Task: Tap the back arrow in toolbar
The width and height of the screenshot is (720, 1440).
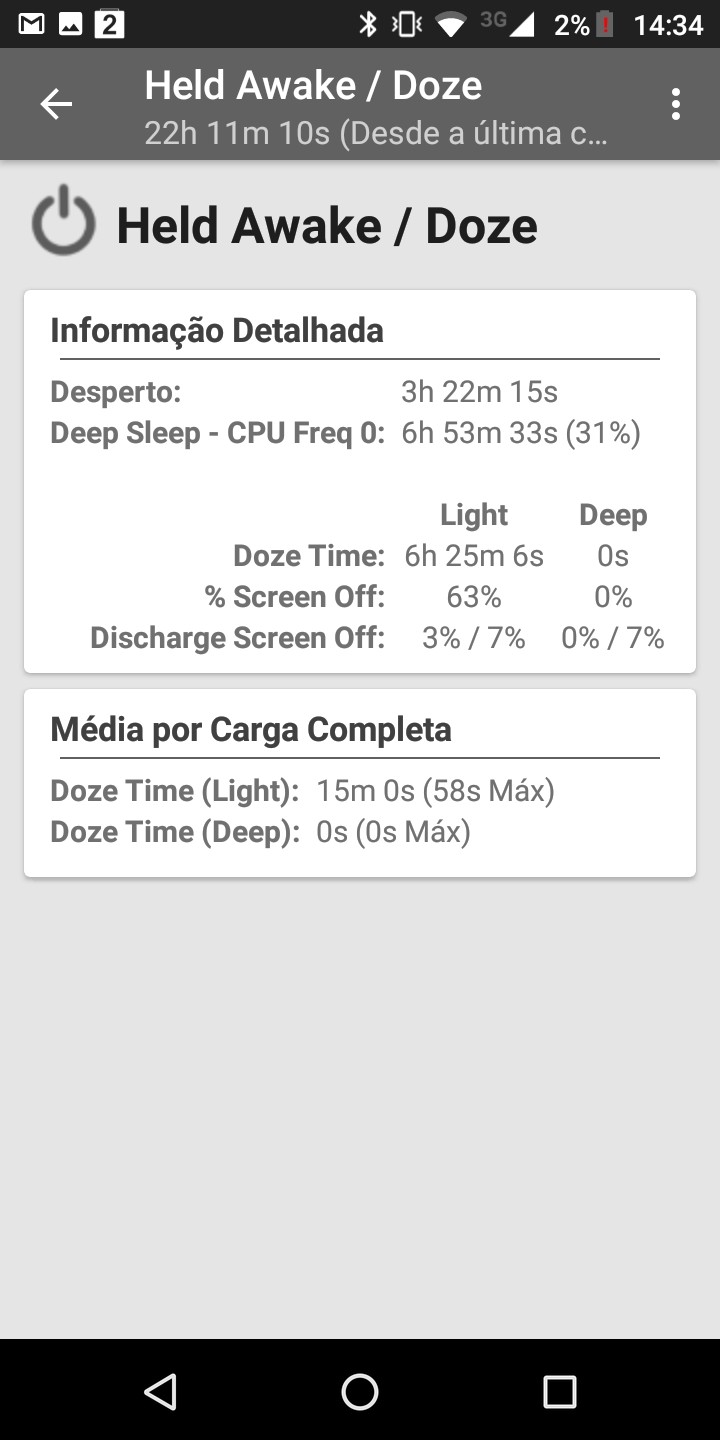Action: [x=56, y=104]
